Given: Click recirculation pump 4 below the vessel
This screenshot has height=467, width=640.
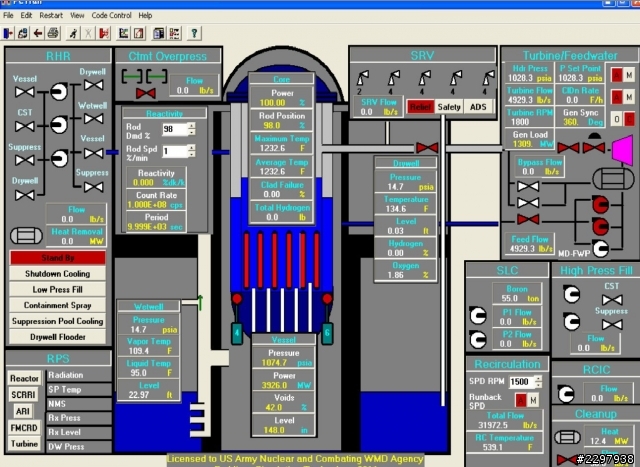Looking at the screenshot, I should point(237,333).
